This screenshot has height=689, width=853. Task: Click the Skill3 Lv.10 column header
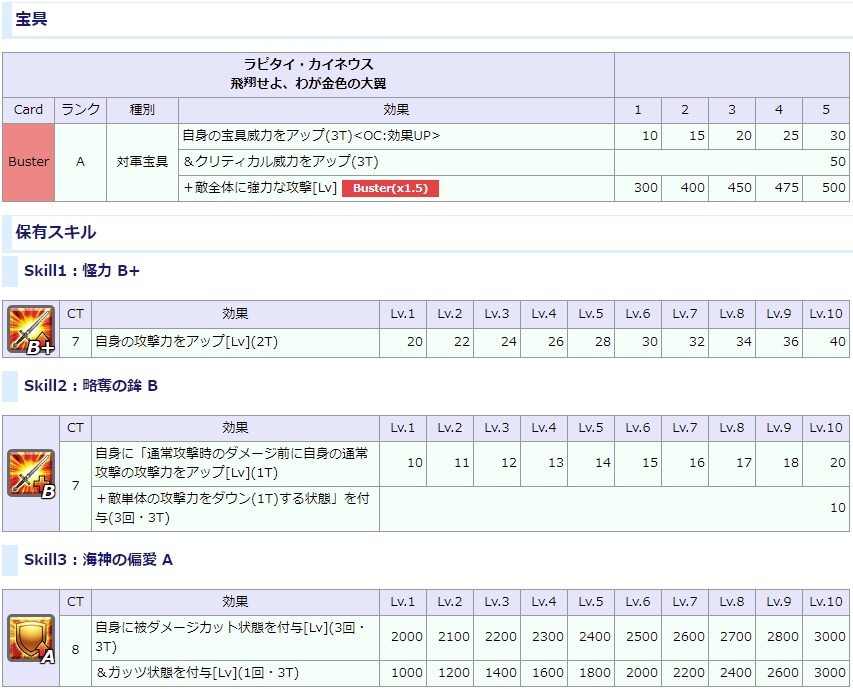coord(826,602)
